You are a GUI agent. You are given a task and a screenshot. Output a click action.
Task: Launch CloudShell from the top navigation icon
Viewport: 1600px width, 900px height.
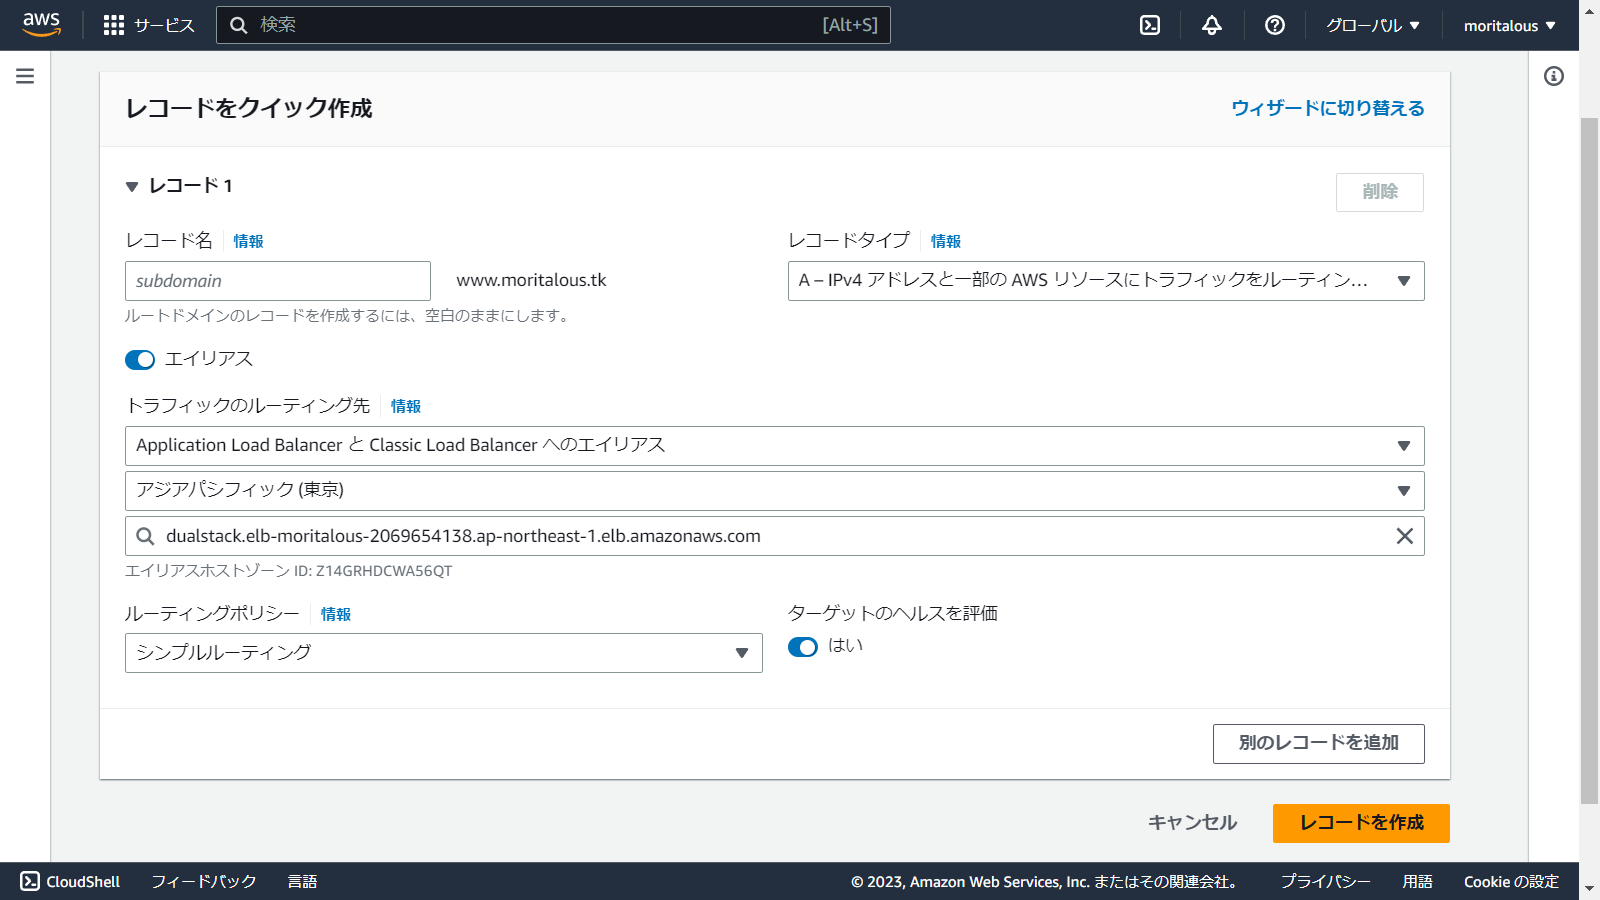tap(1148, 25)
